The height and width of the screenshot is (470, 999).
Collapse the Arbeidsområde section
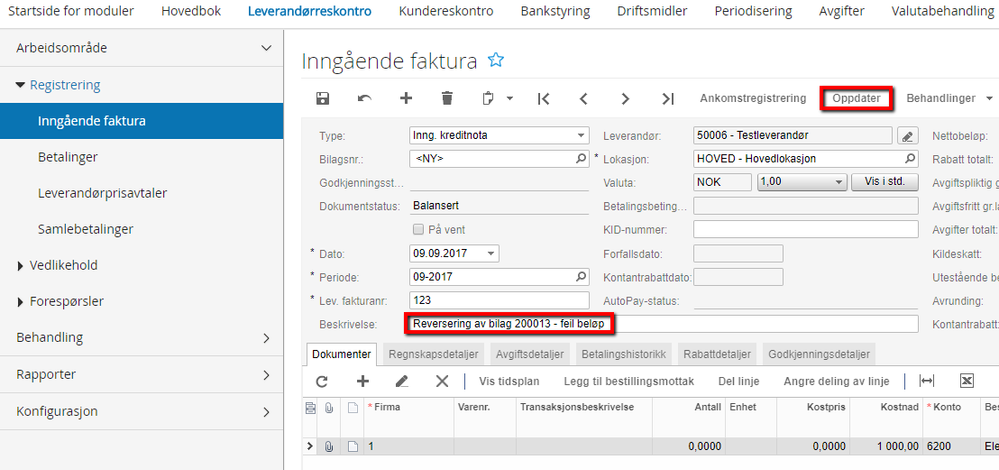coord(266,48)
